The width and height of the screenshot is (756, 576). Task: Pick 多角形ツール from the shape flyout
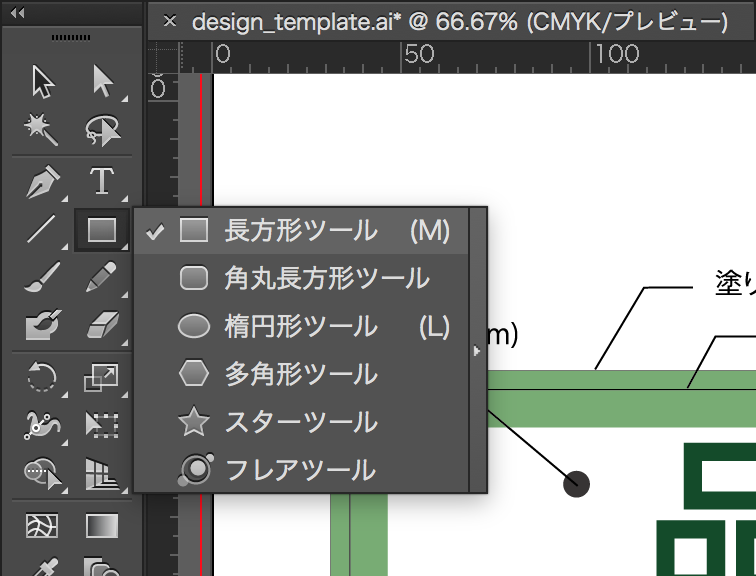click(x=300, y=374)
